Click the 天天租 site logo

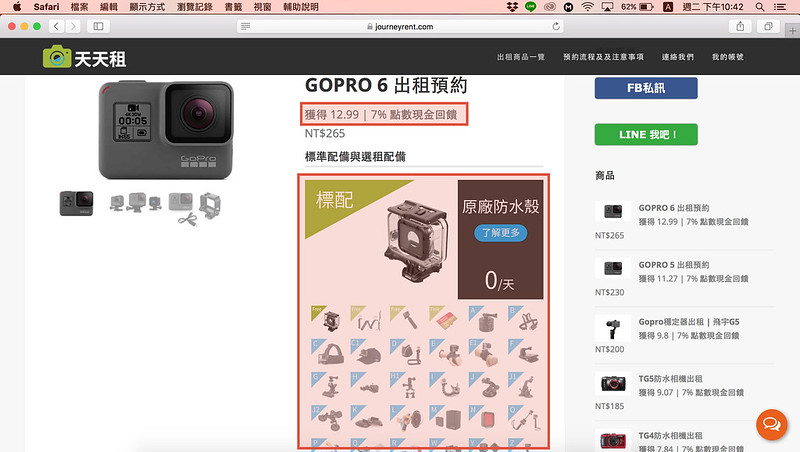click(x=85, y=57)
